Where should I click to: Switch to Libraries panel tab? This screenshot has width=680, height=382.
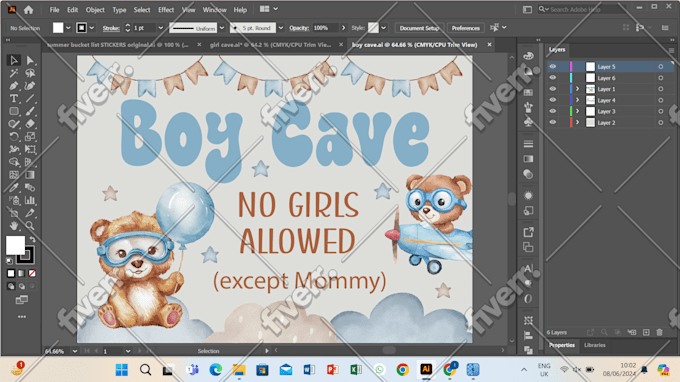pyautogui.click(x=595, y=345)
